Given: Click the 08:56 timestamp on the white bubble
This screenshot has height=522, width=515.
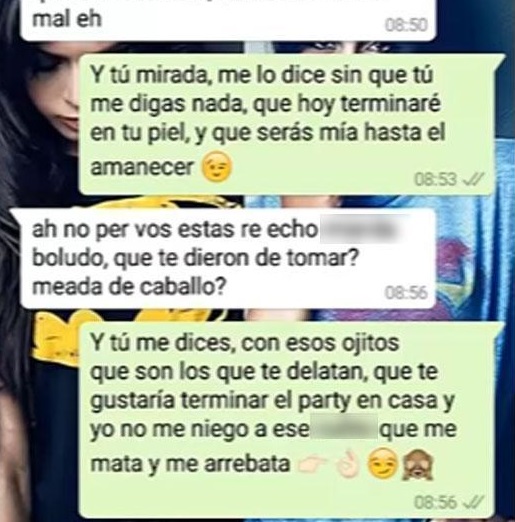Looking at the screenshot, I should [406, 293].
